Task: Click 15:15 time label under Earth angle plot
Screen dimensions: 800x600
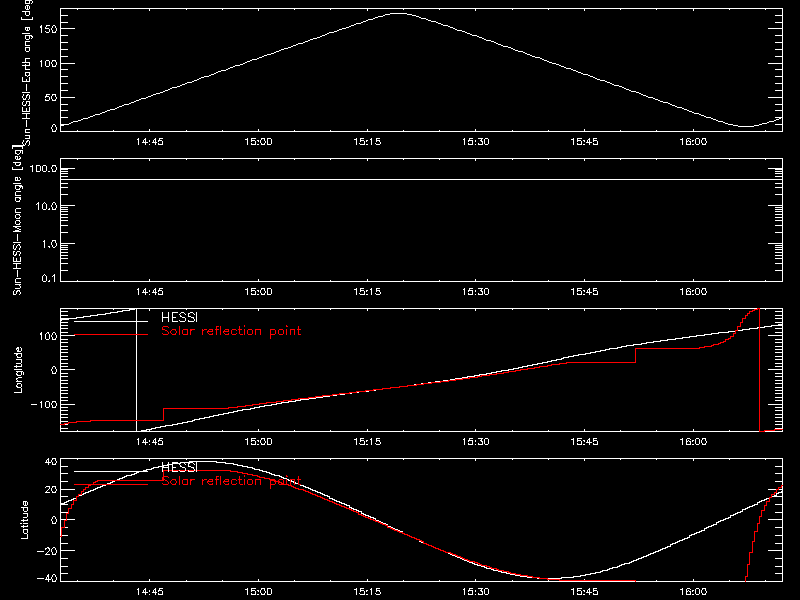Action: [x=367, y=141]
